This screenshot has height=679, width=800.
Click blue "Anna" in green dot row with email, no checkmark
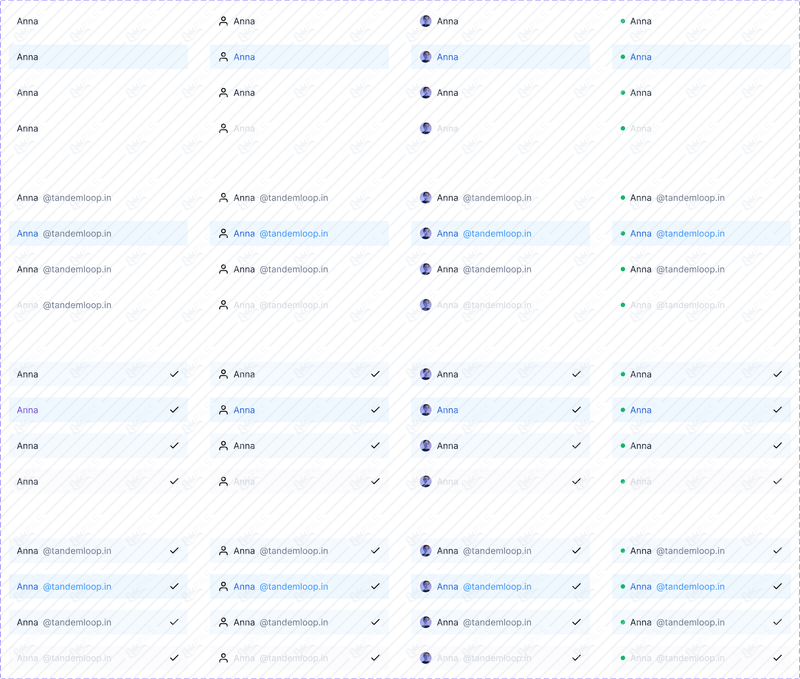tap(641, 234)
